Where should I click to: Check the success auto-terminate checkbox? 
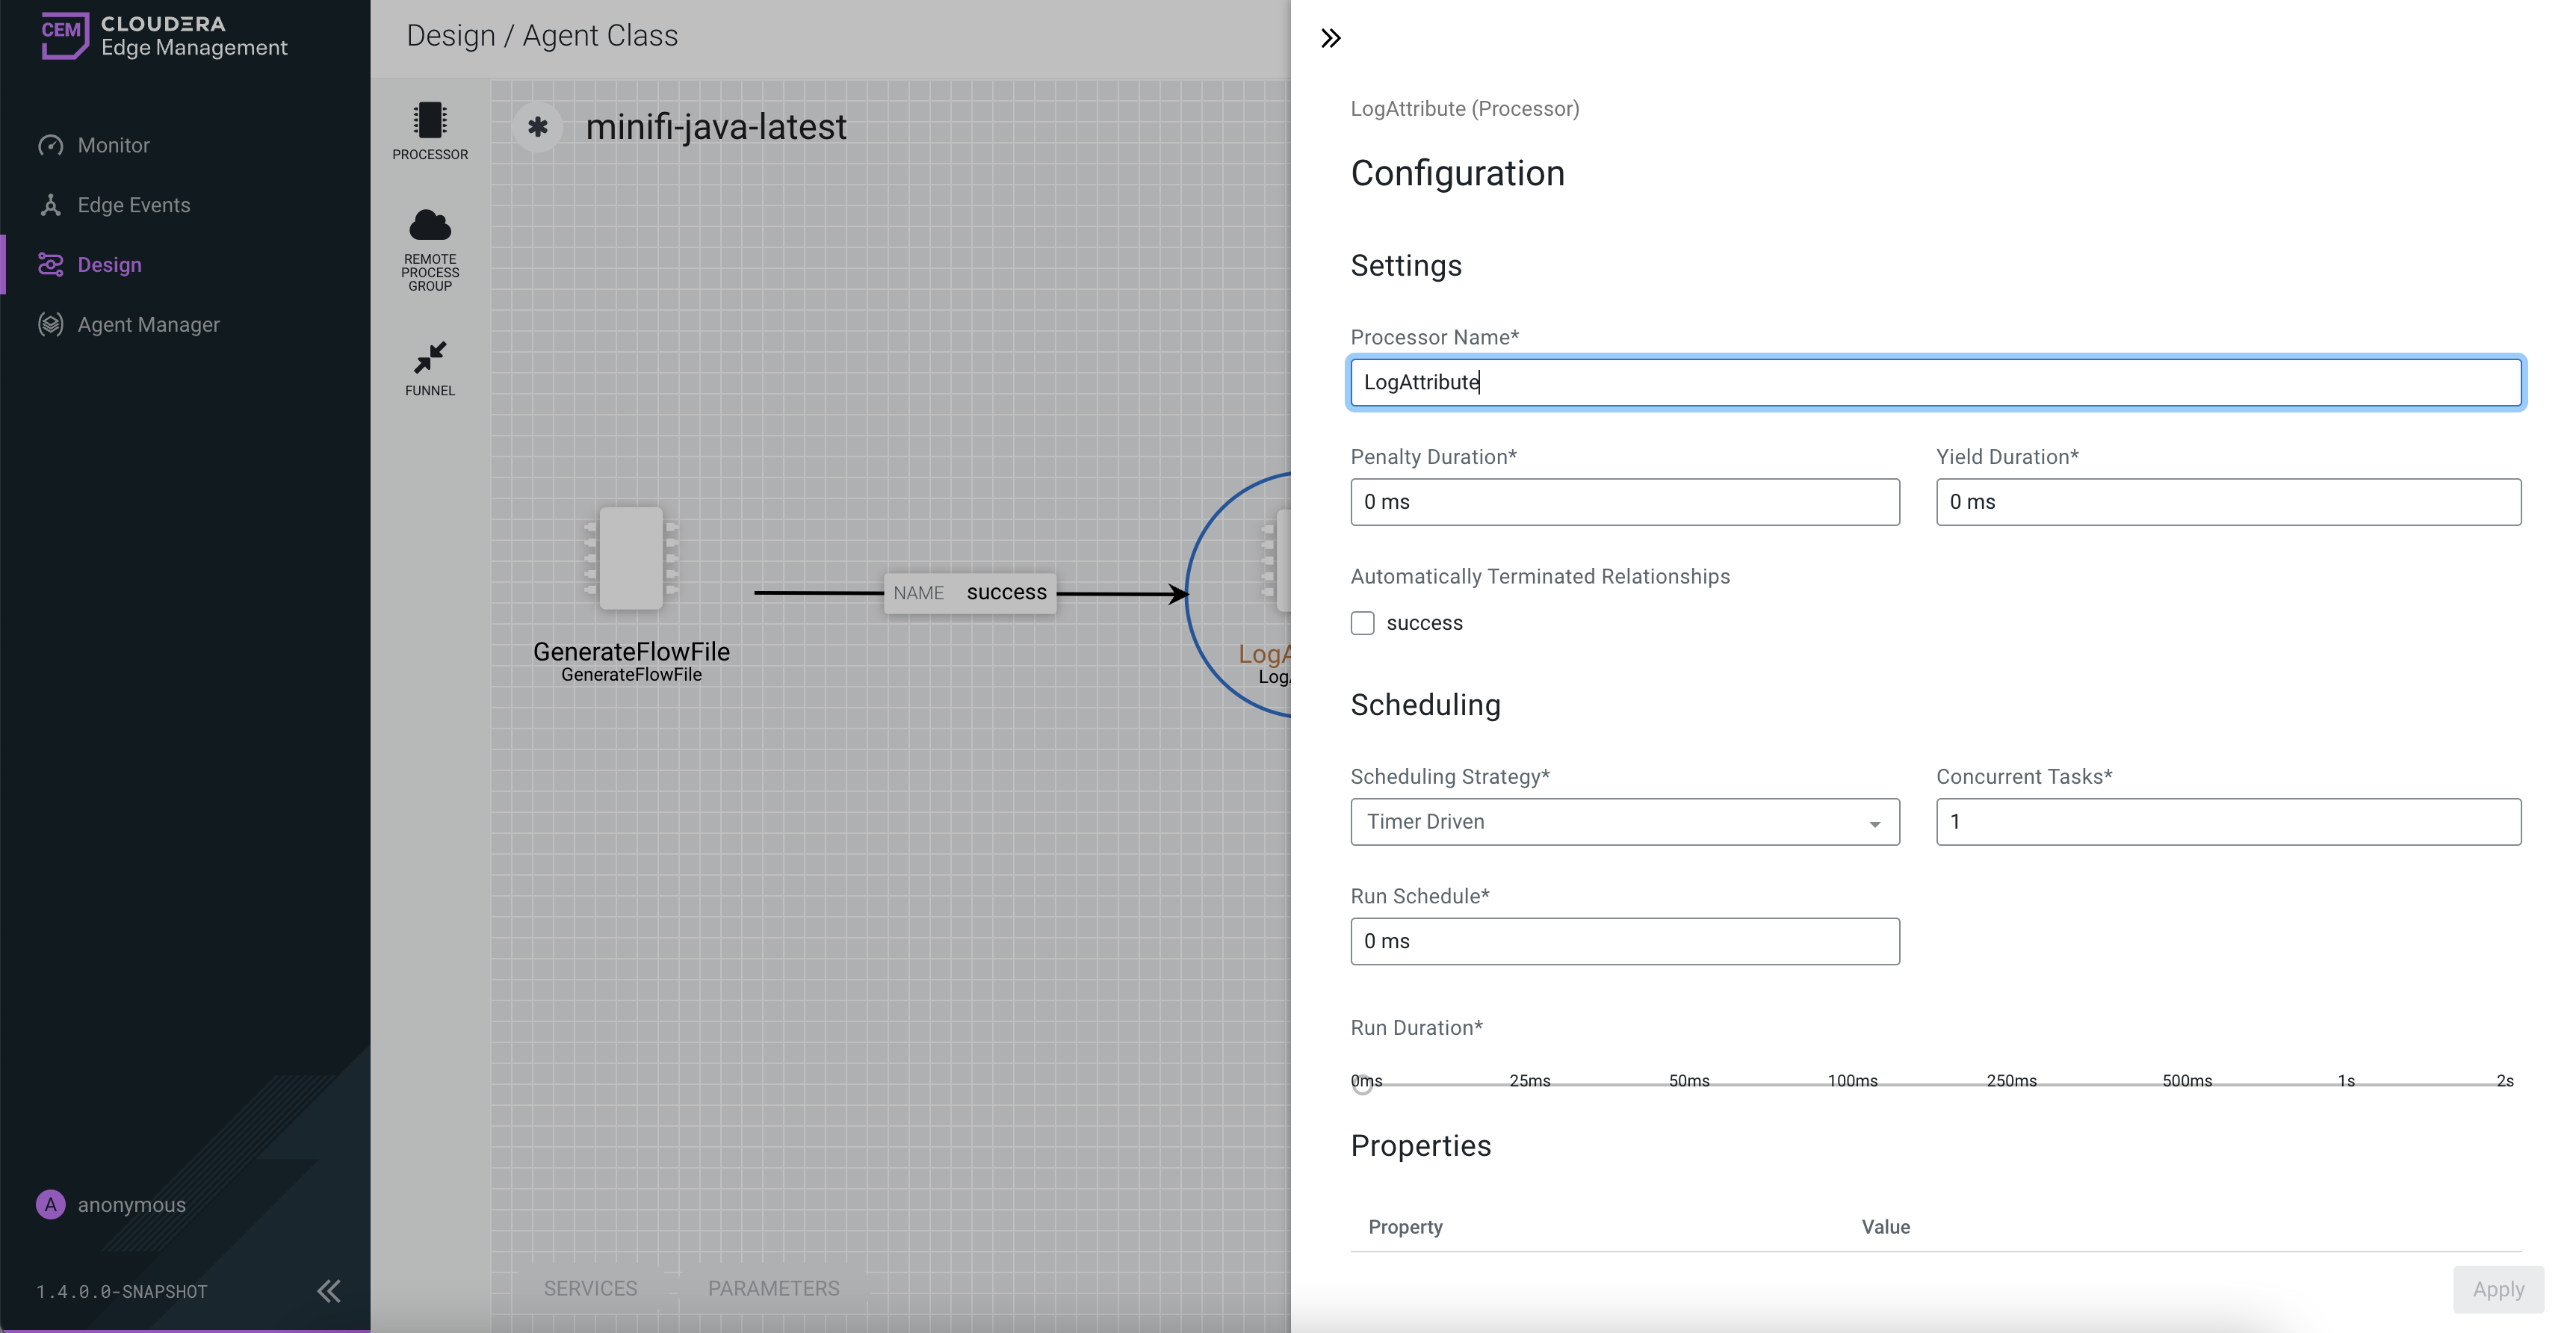(x=1362, y=624)
